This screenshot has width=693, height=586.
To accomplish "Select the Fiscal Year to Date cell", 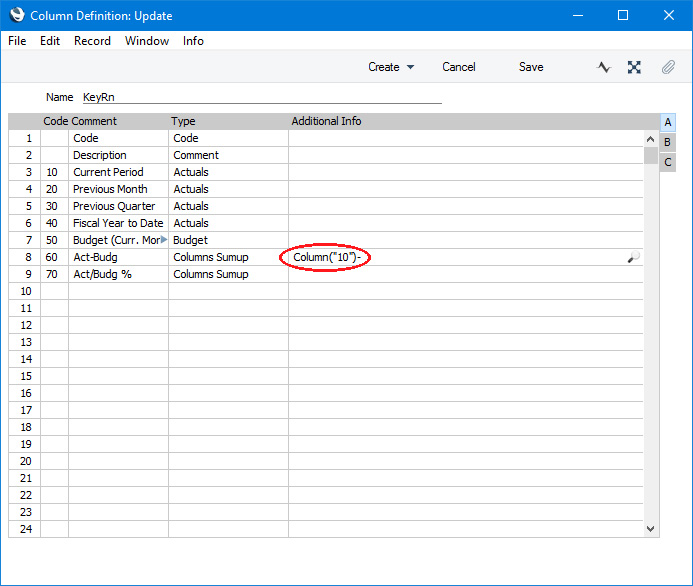I will pos(118,223).
